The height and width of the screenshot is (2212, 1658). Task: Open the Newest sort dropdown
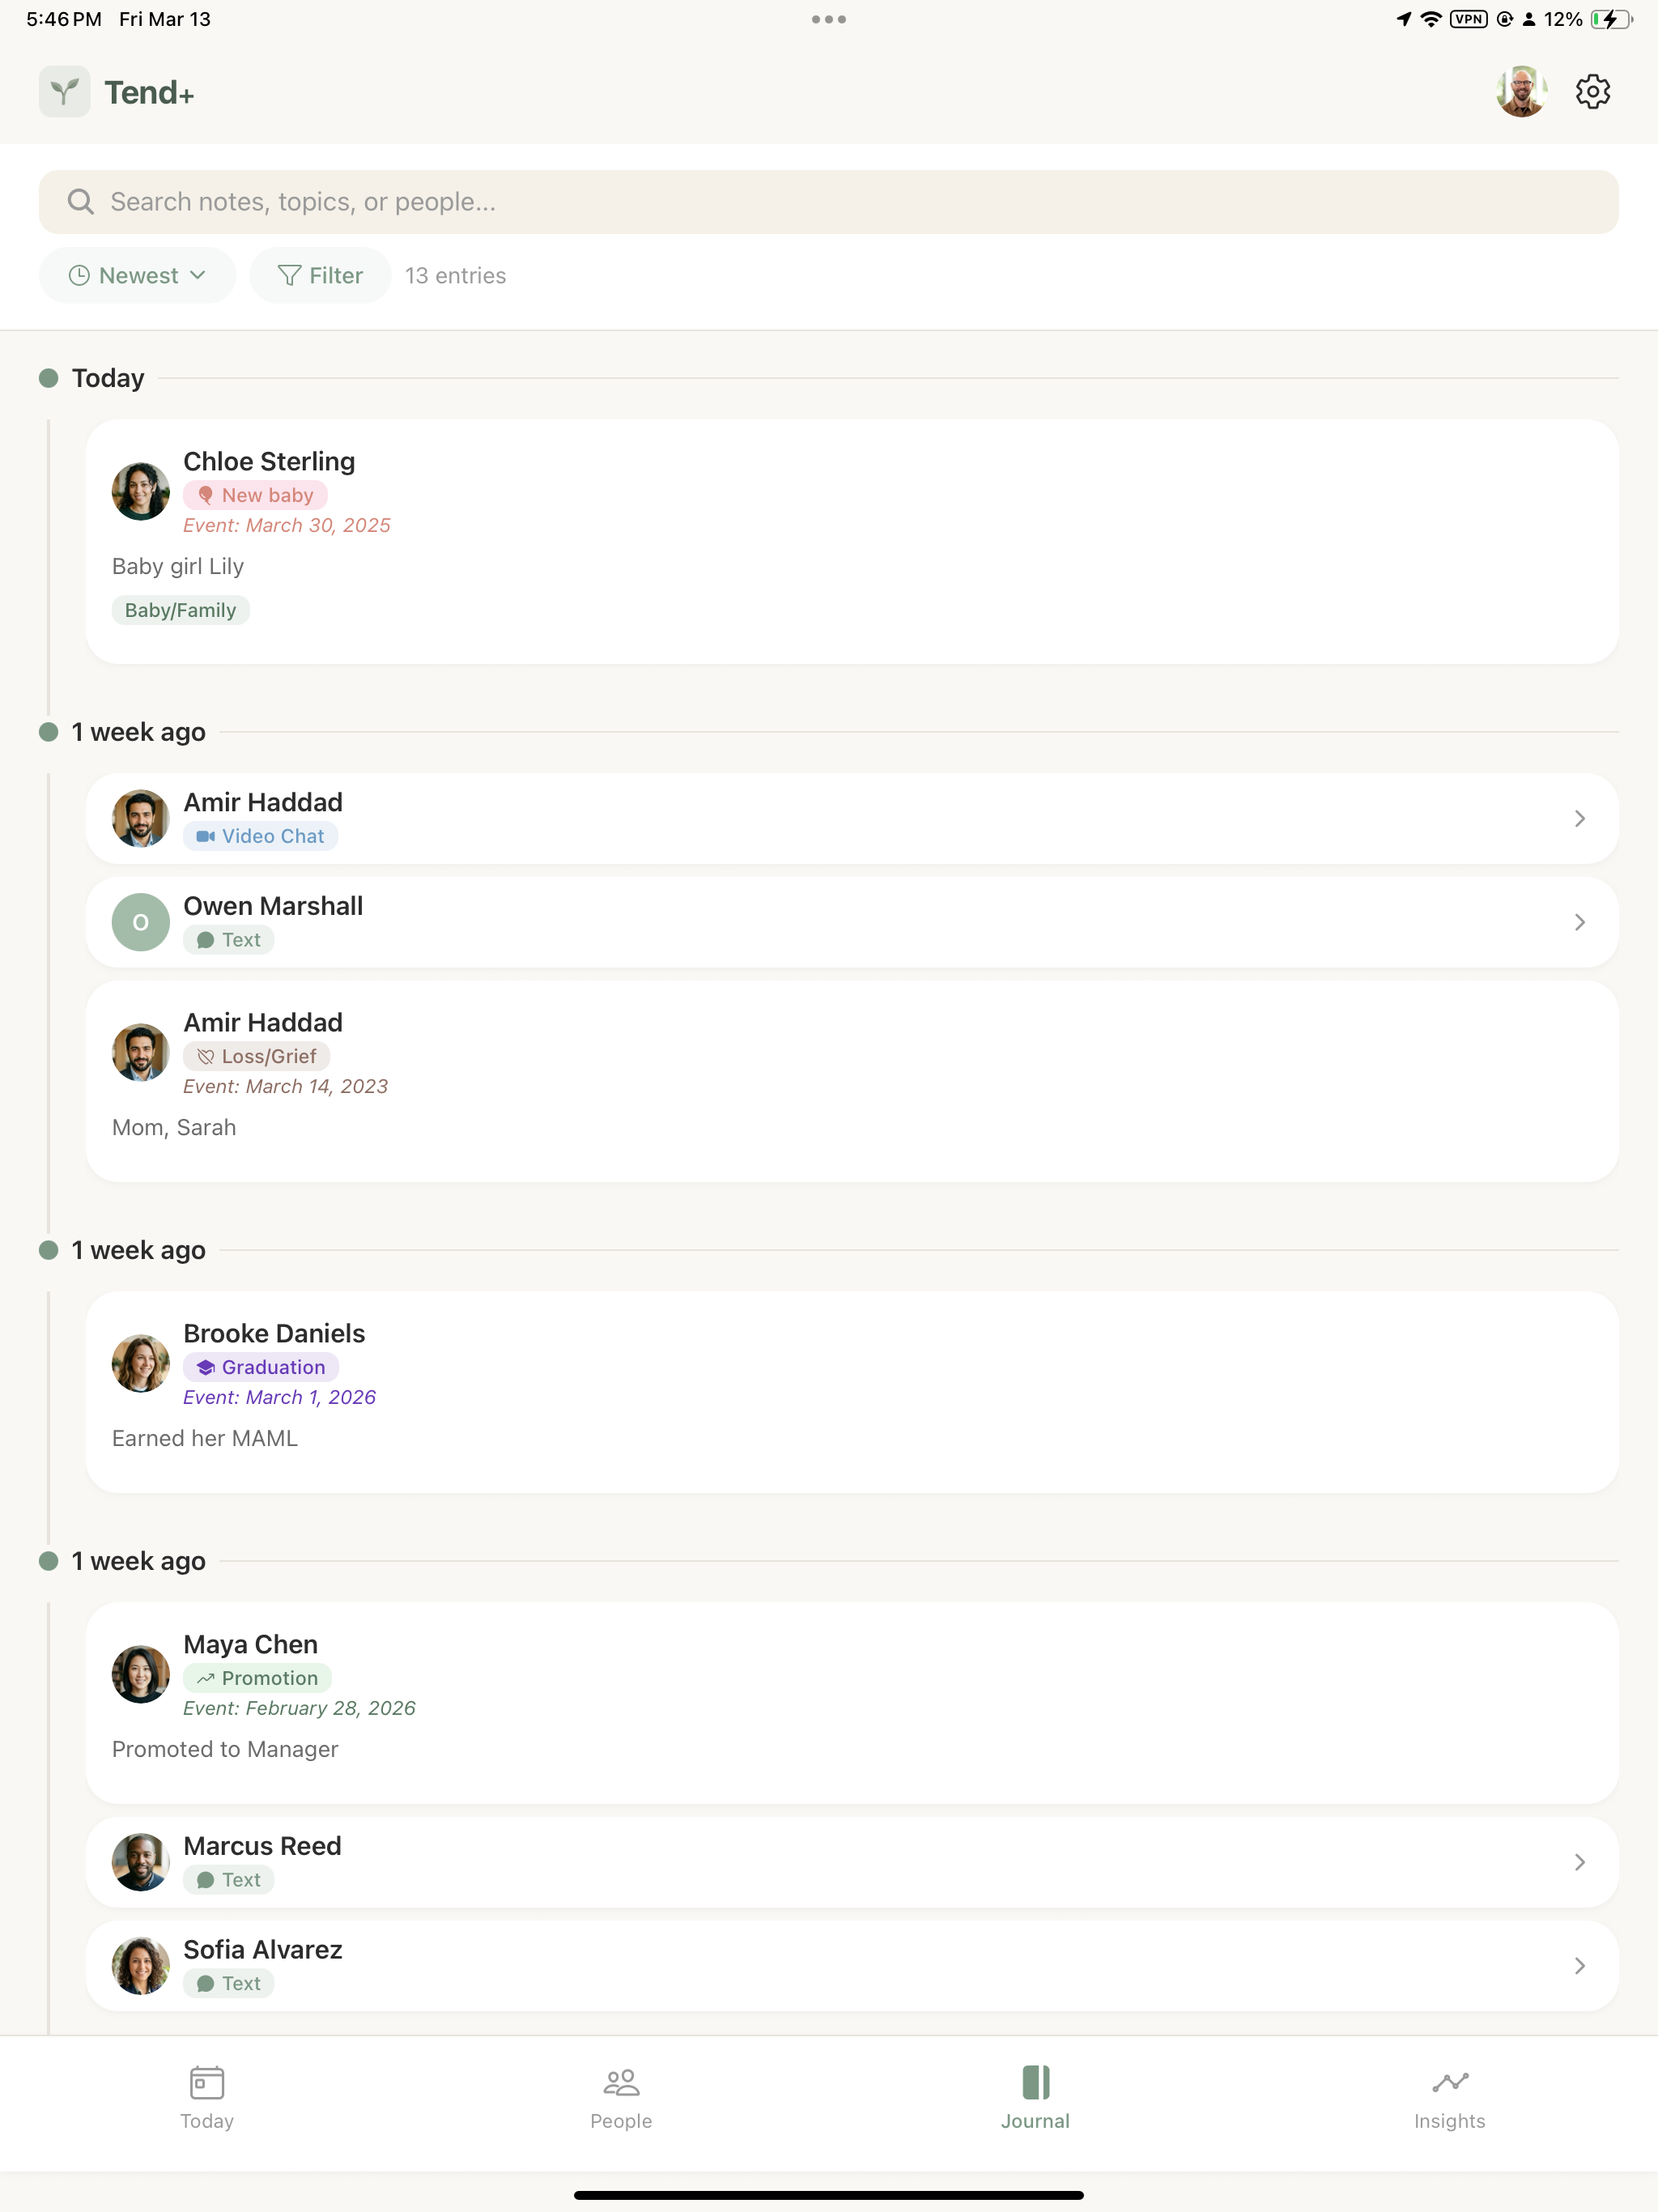(x=137, y=275)
